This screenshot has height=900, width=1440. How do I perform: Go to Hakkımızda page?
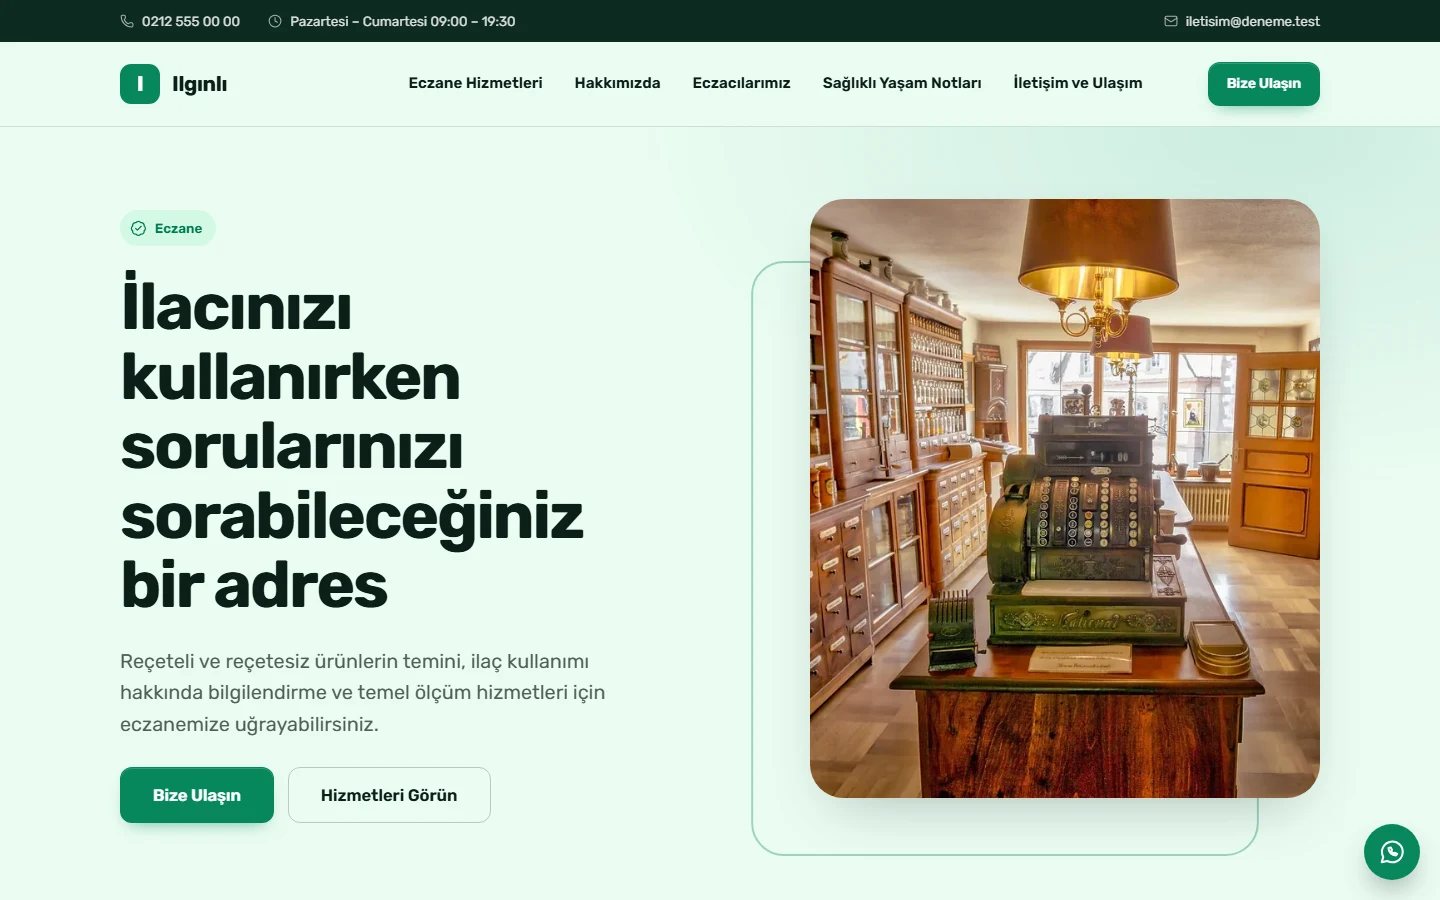pyautogui.click(x=617, y=83)
